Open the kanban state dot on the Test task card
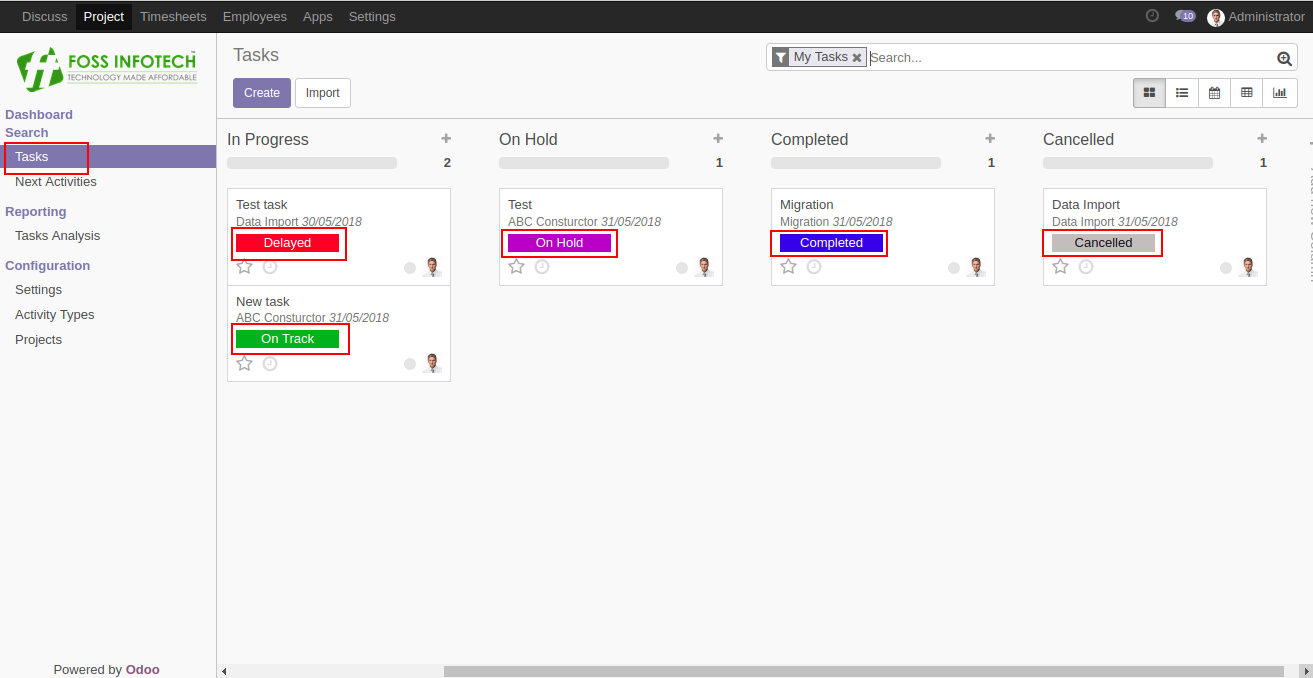1313x678 pixels. click(x=410, y=268)
